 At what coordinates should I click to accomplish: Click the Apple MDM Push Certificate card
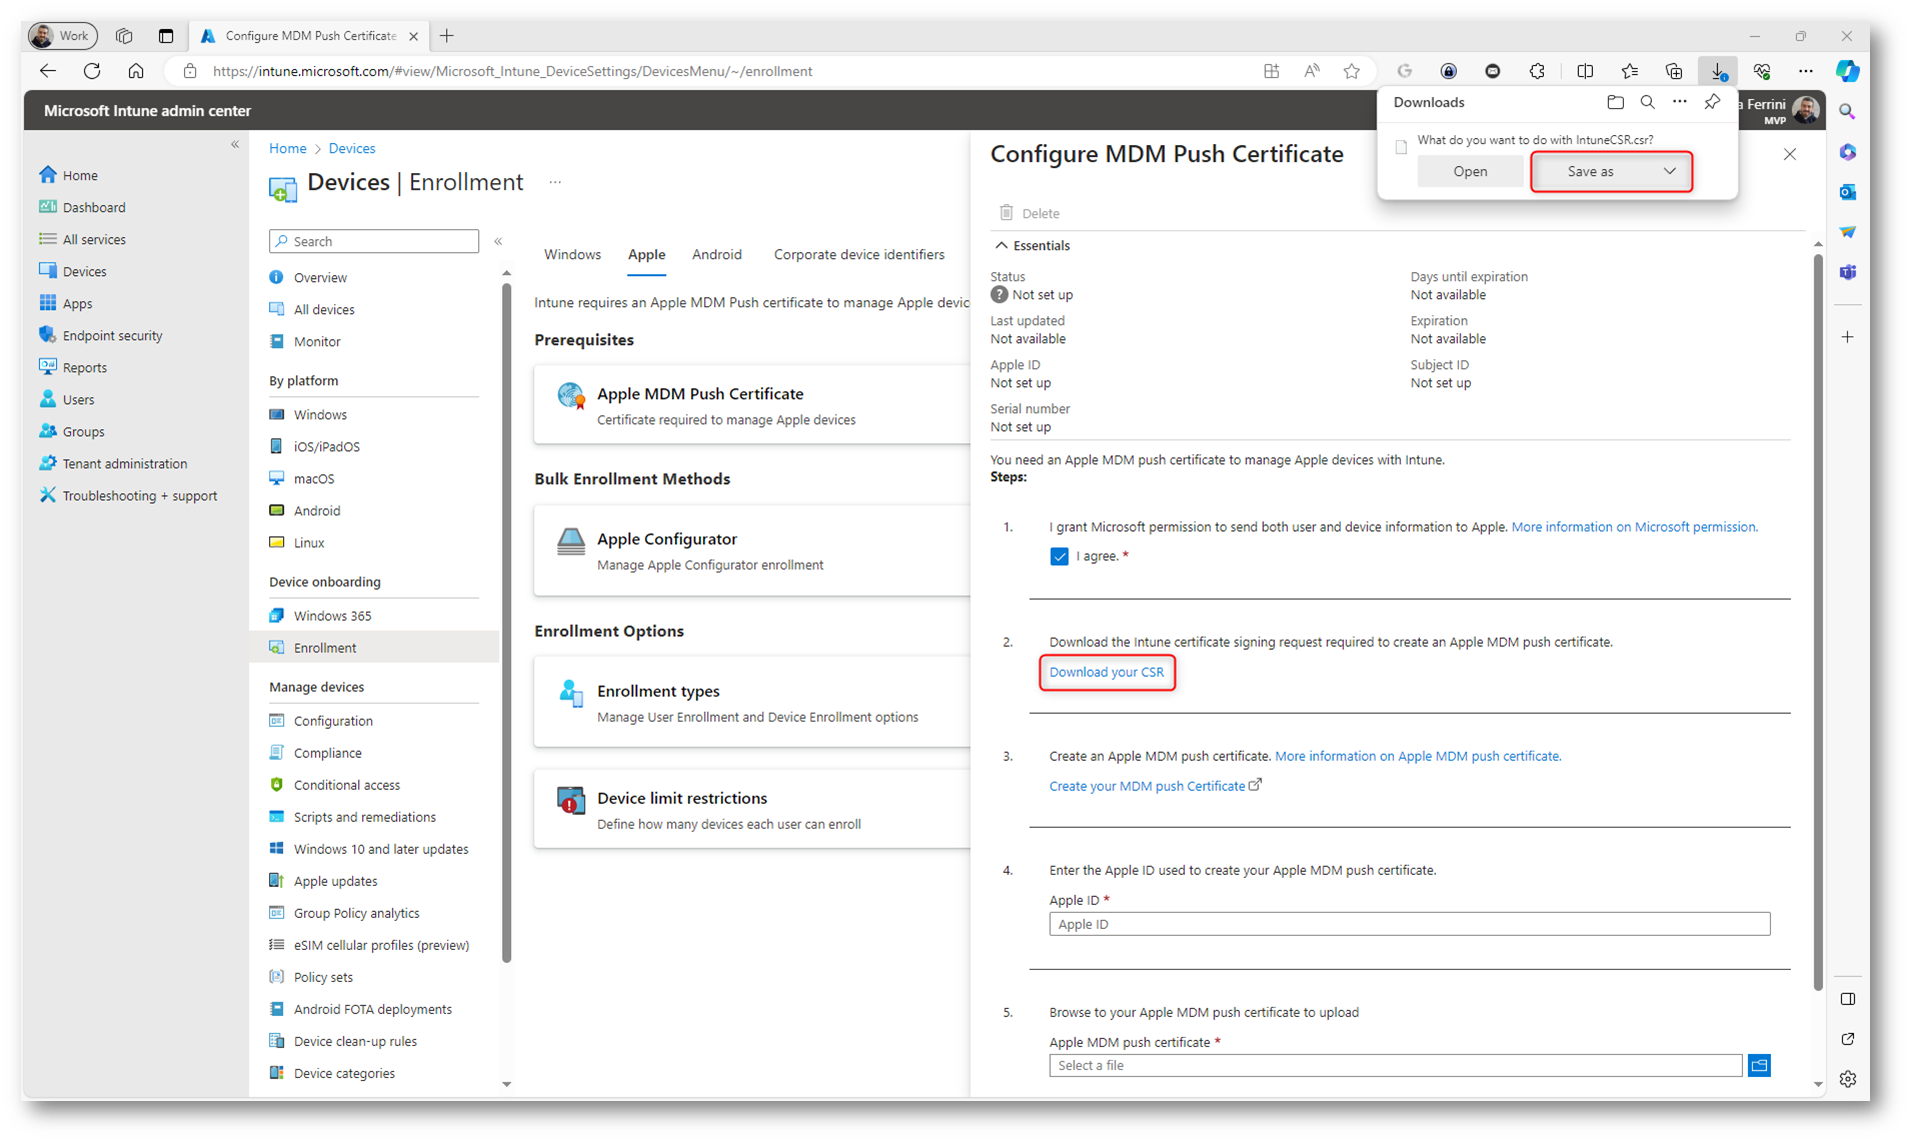pos(752,405)
